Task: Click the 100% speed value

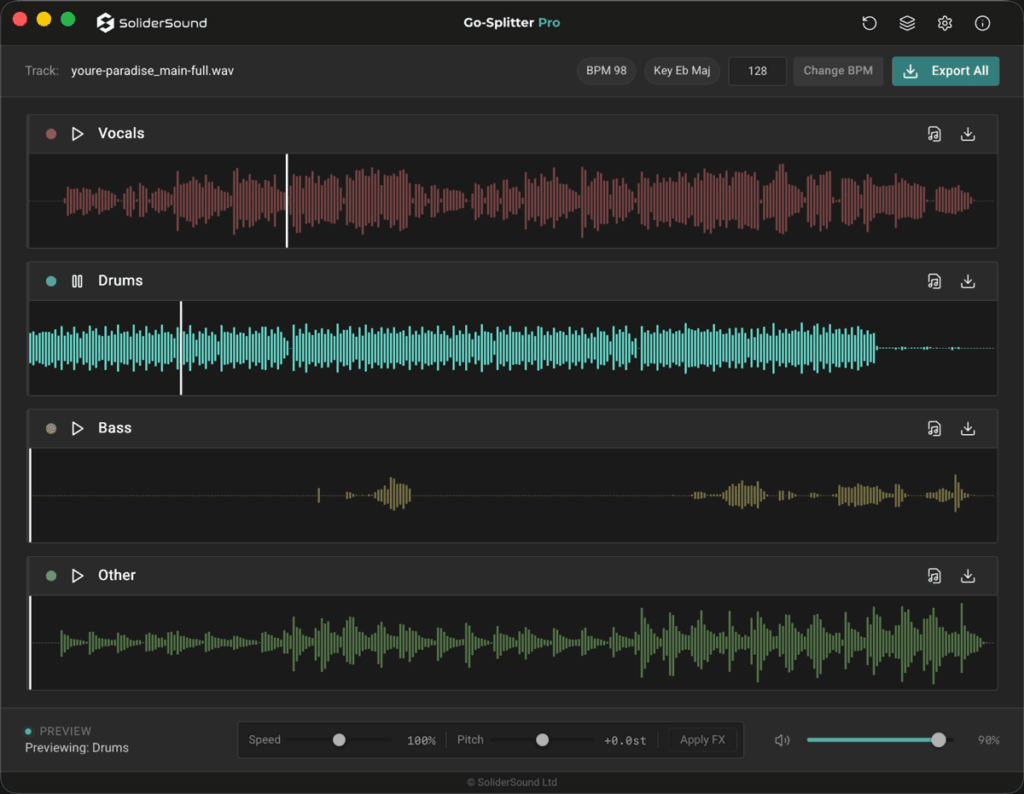Action: [x=421, y=740]
